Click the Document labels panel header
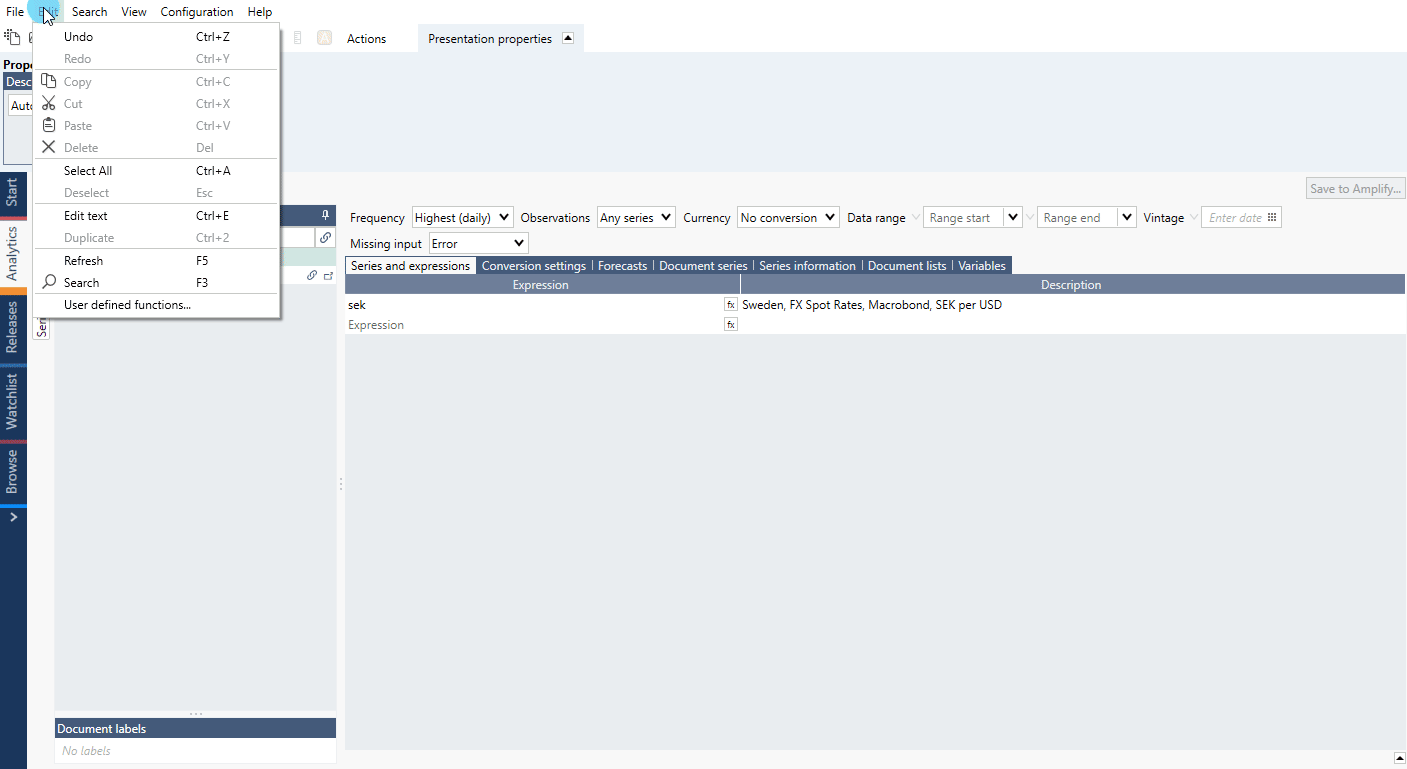The height and width of the screenshot is (769, 1407). coord(195,729)
